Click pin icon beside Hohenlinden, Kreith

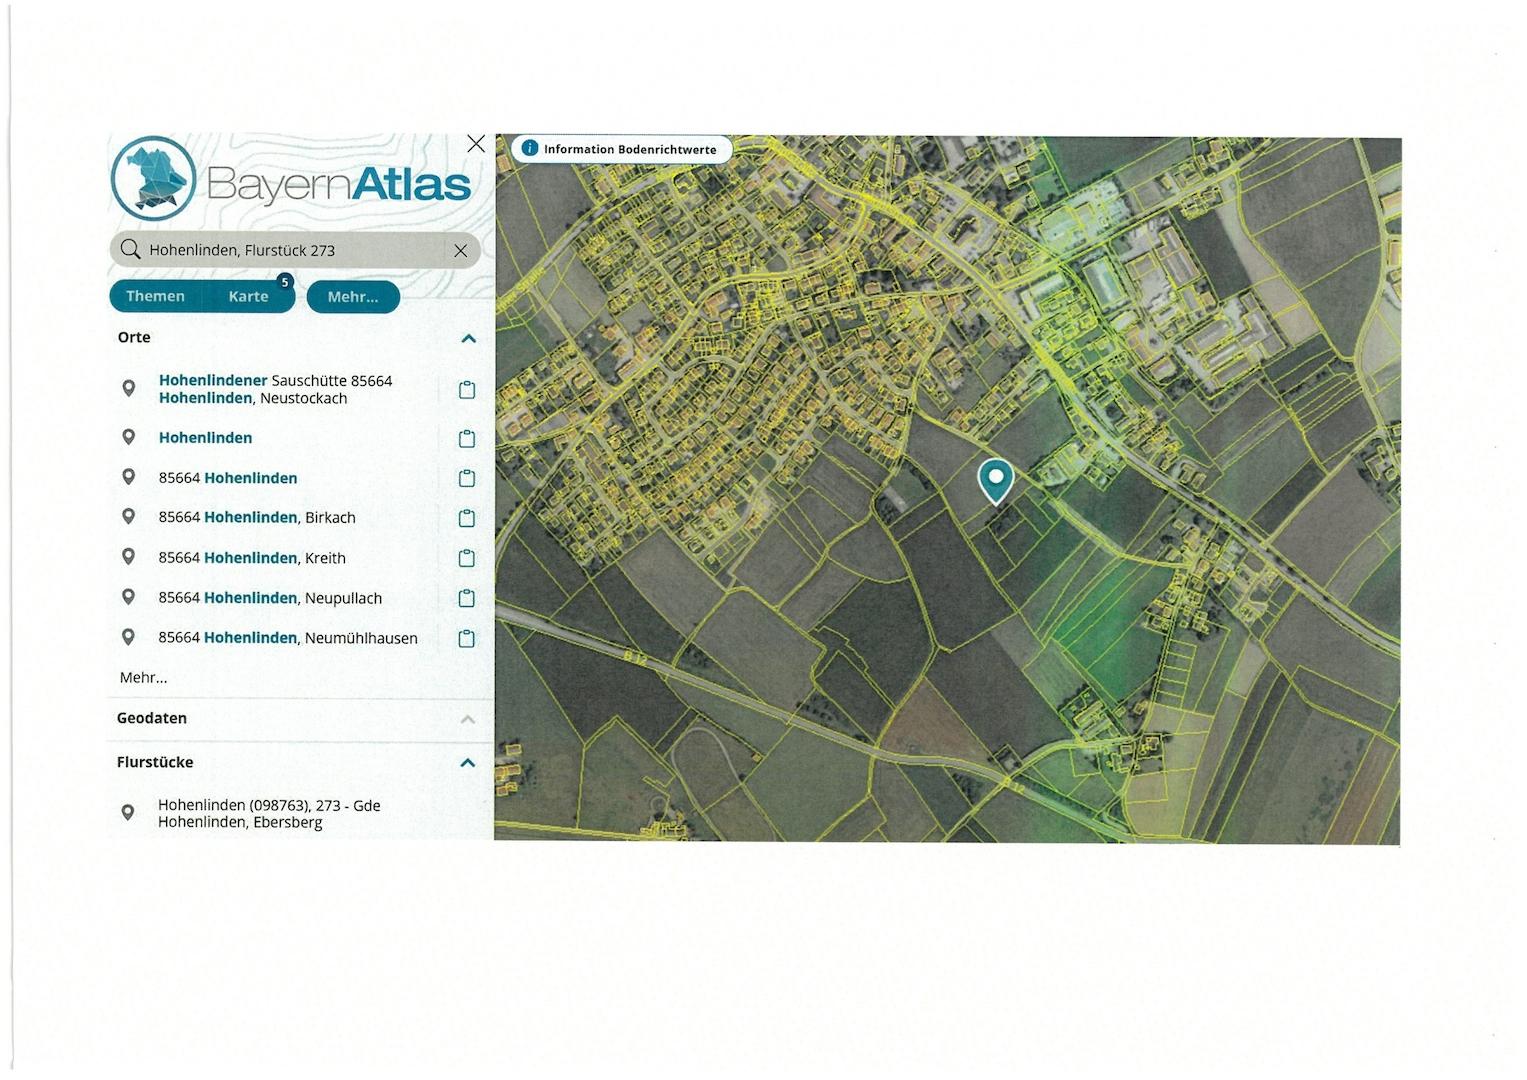(x=128, y=556)
